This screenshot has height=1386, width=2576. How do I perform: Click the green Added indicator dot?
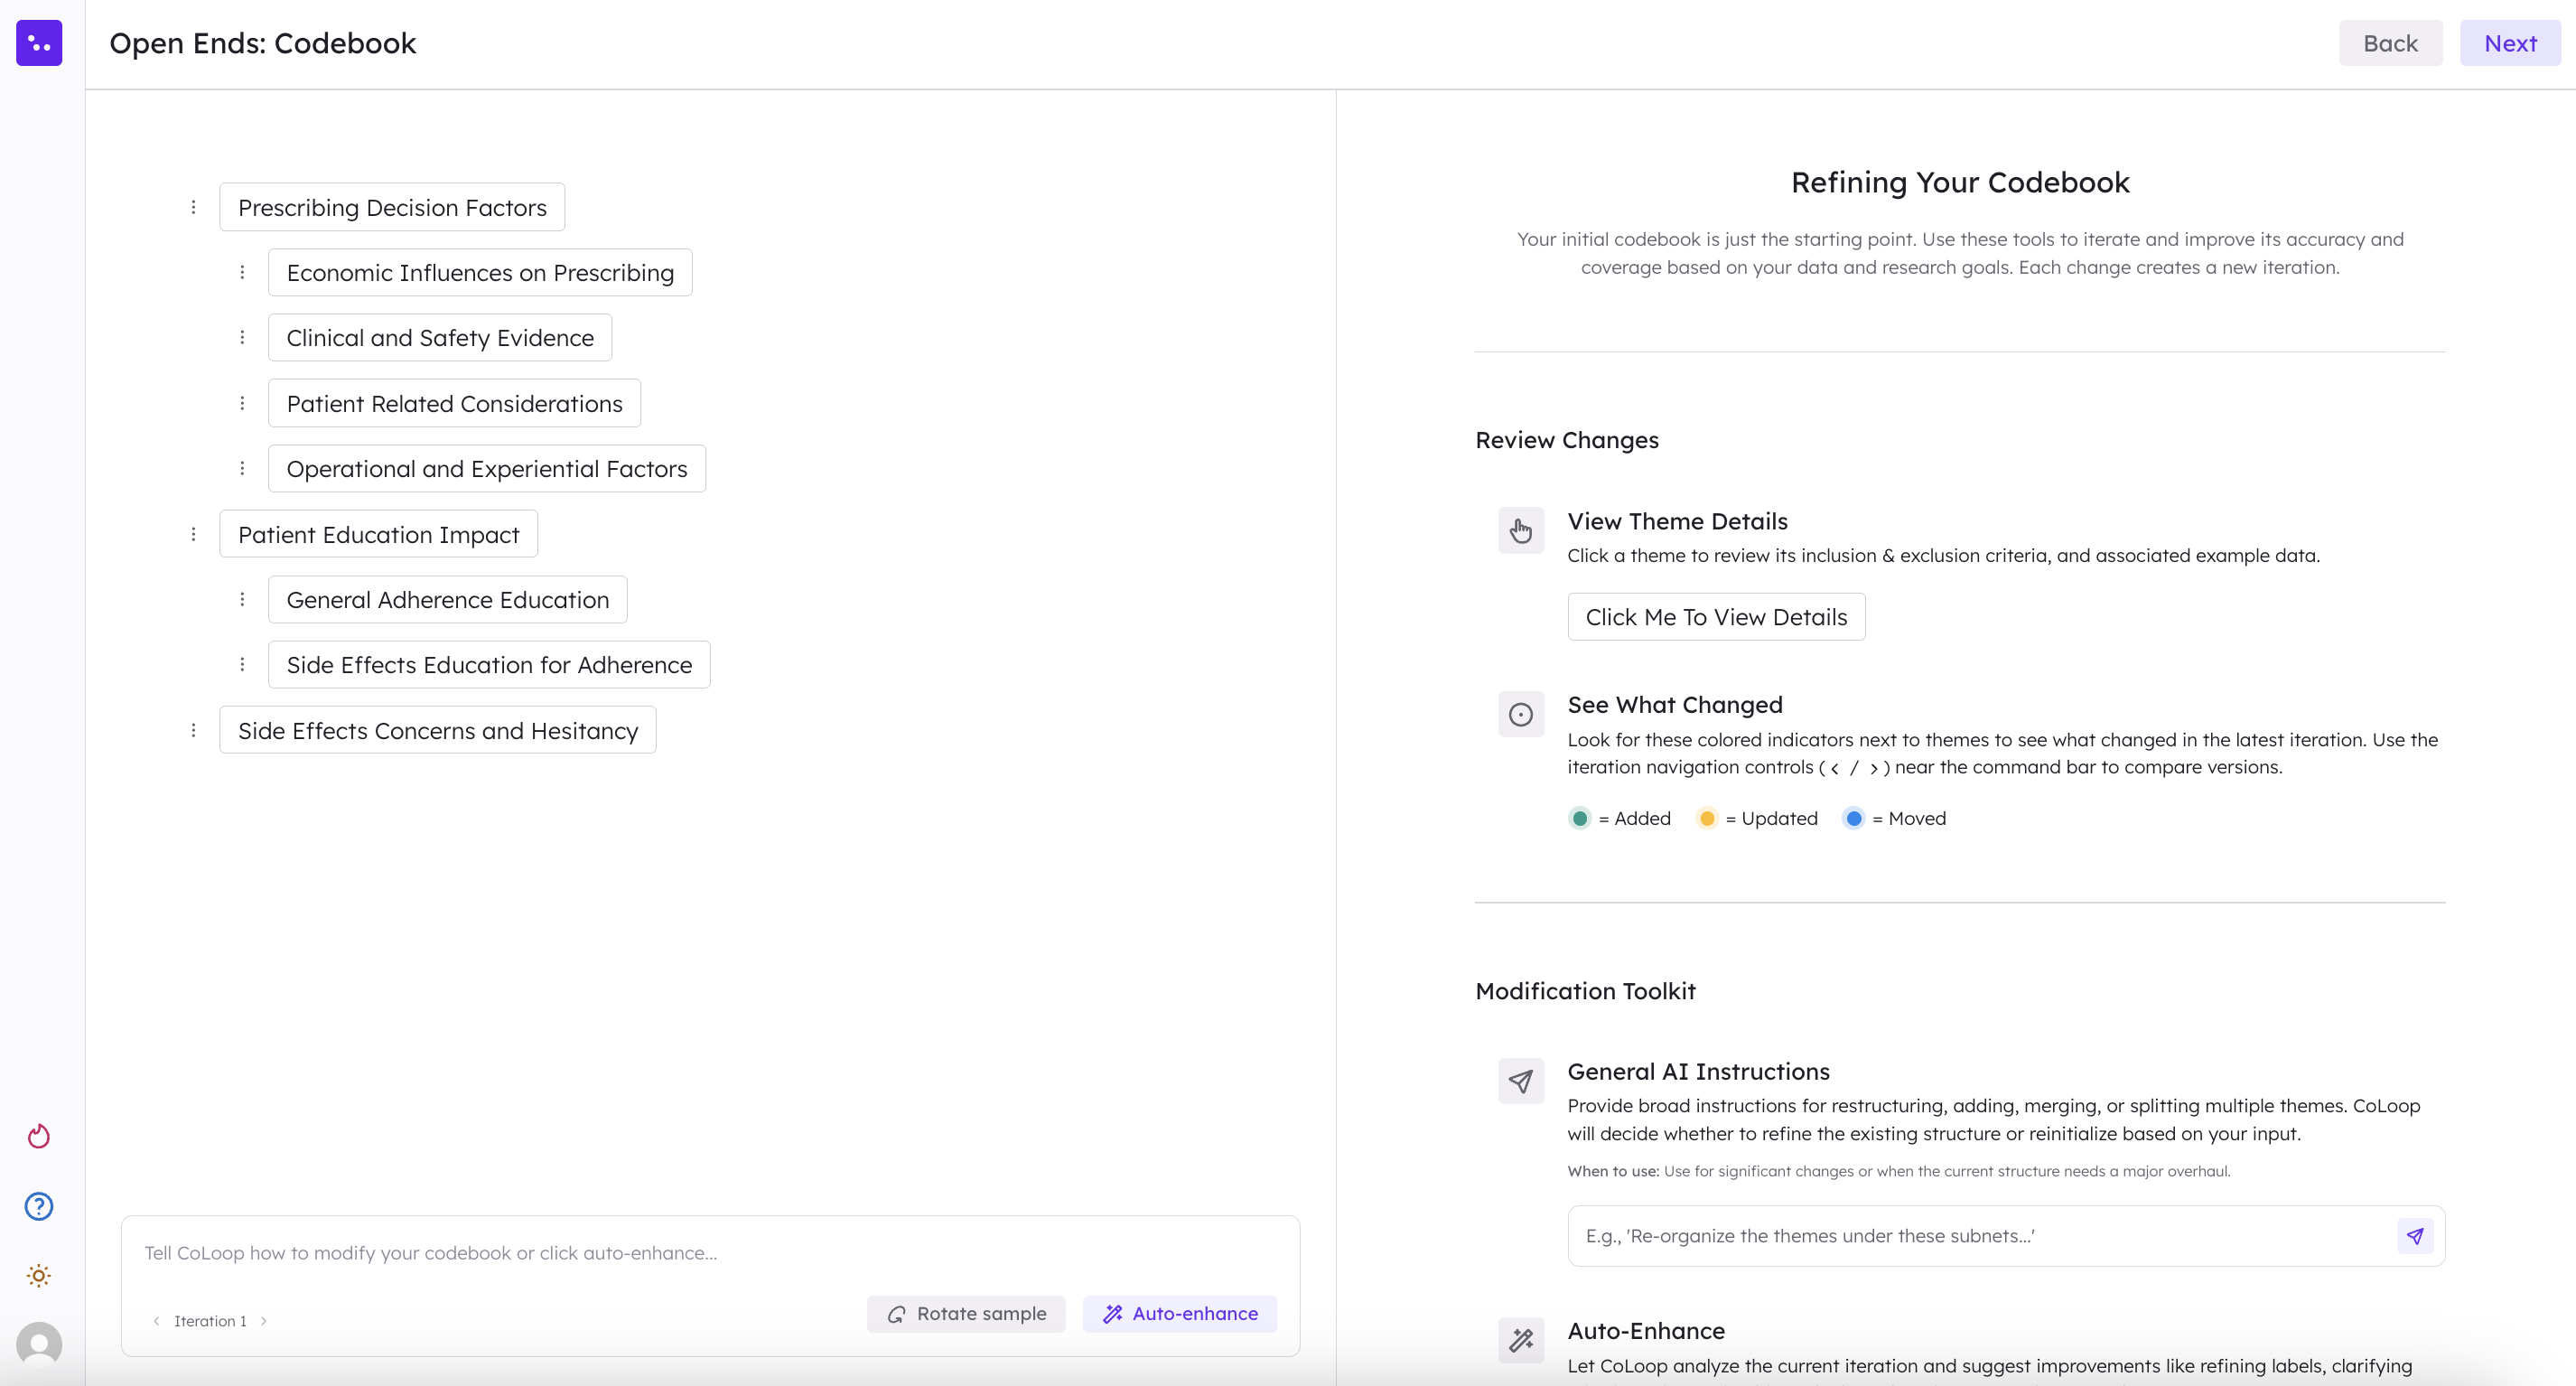[1579, 818]
